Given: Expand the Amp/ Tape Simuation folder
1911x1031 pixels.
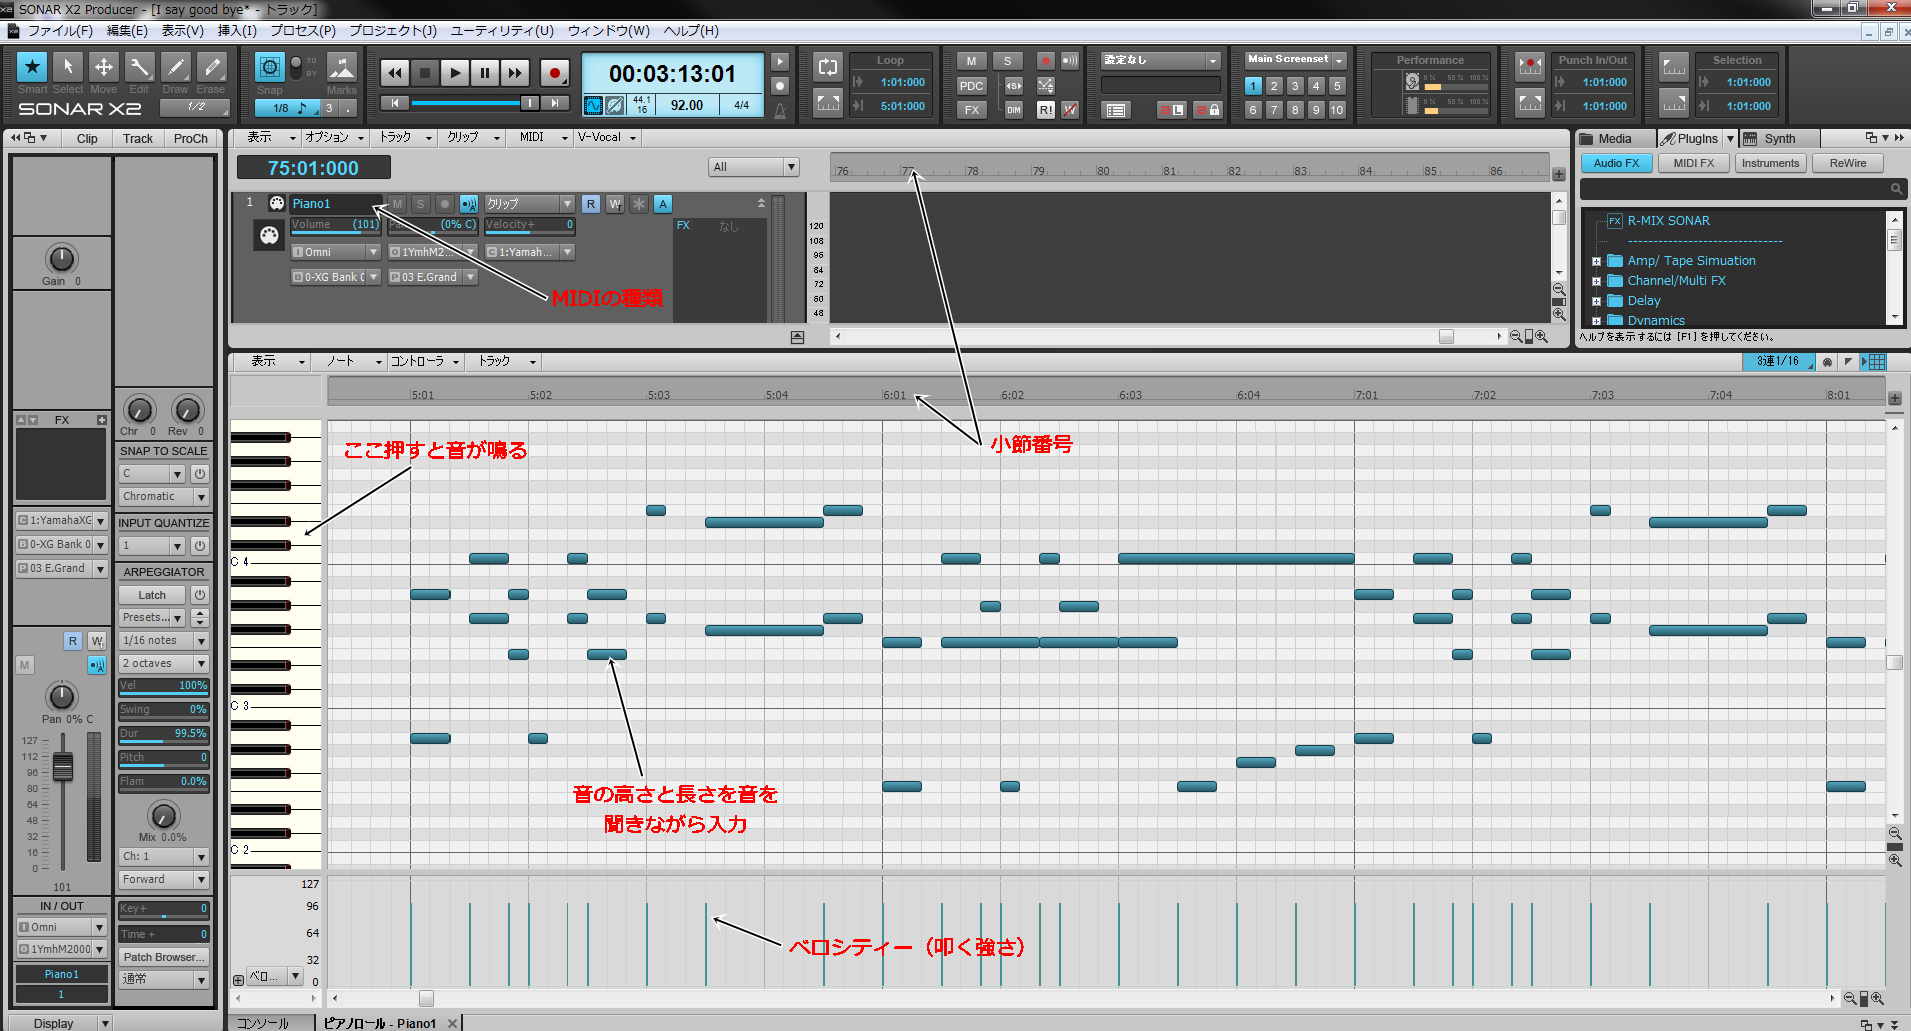Looking at the screenshot, I should click(x=1597, y=262).
